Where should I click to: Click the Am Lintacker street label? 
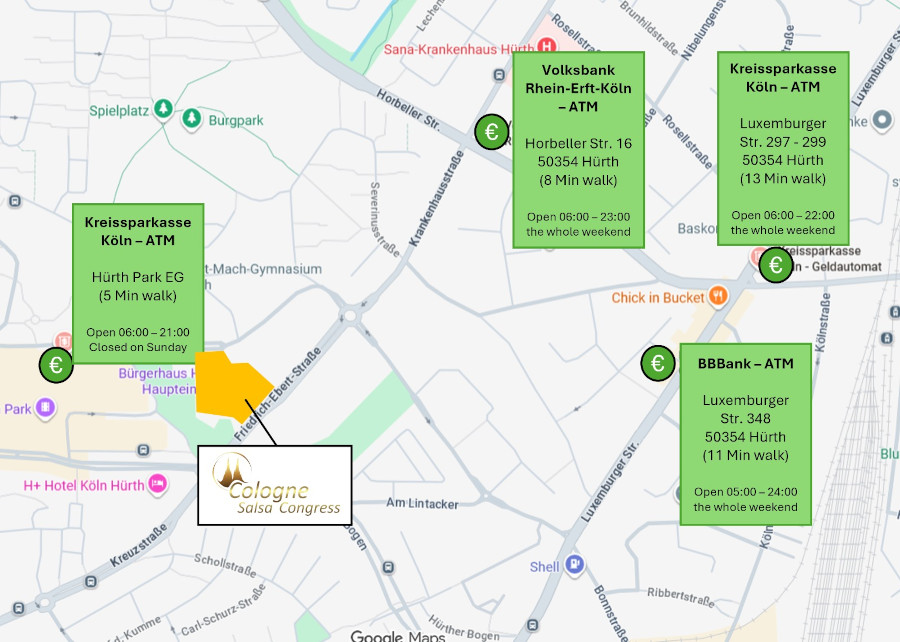422,504
